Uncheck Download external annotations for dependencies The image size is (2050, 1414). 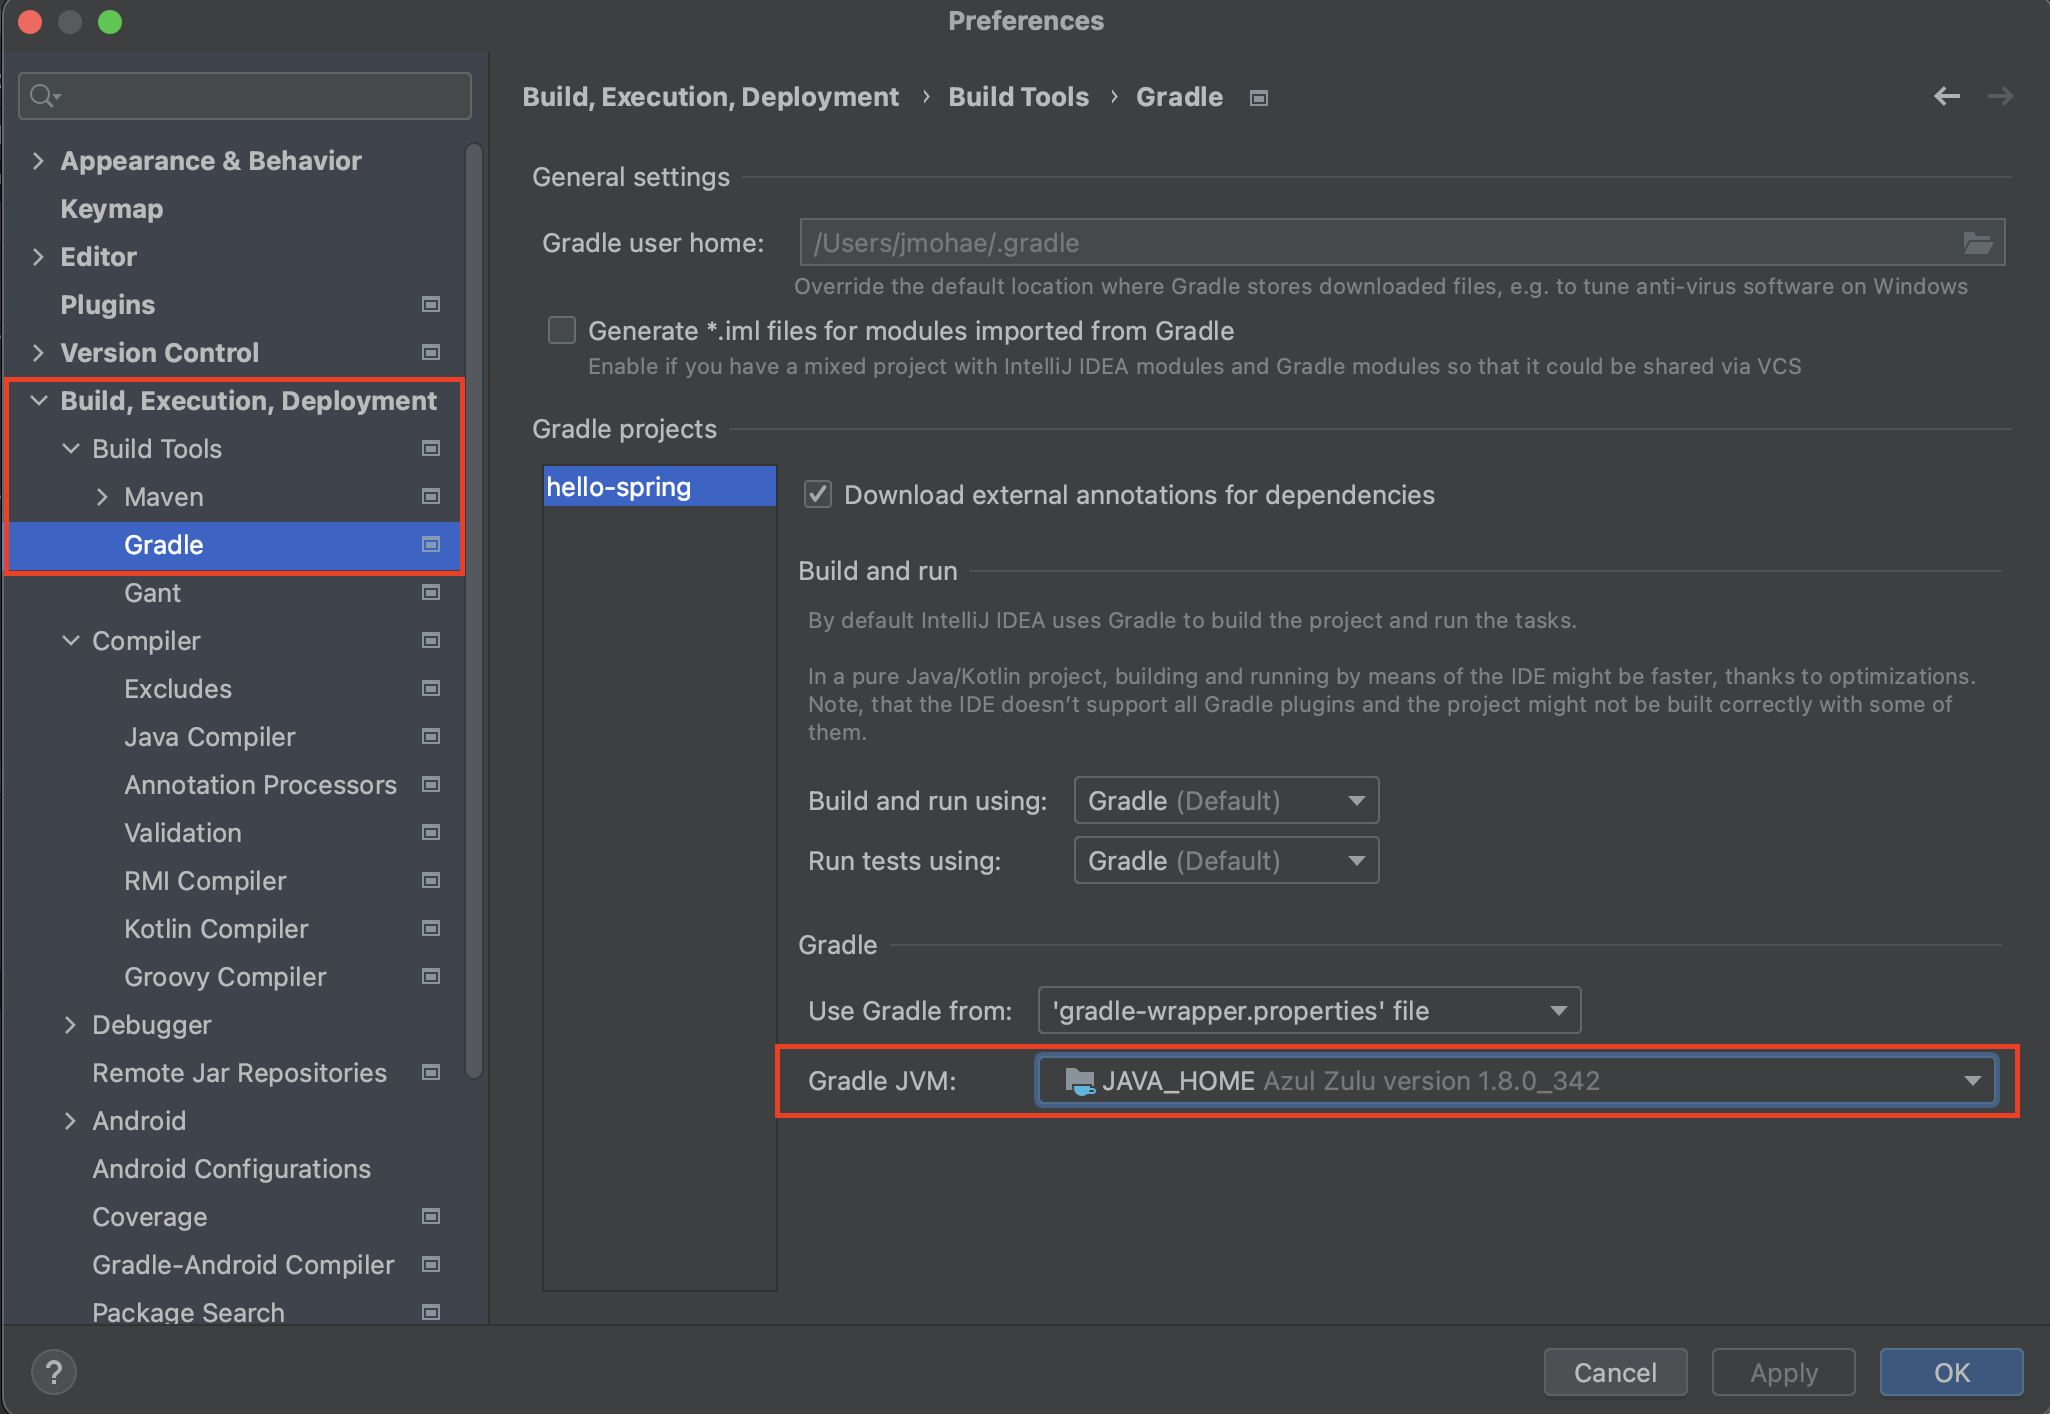[x=818, y=495]
